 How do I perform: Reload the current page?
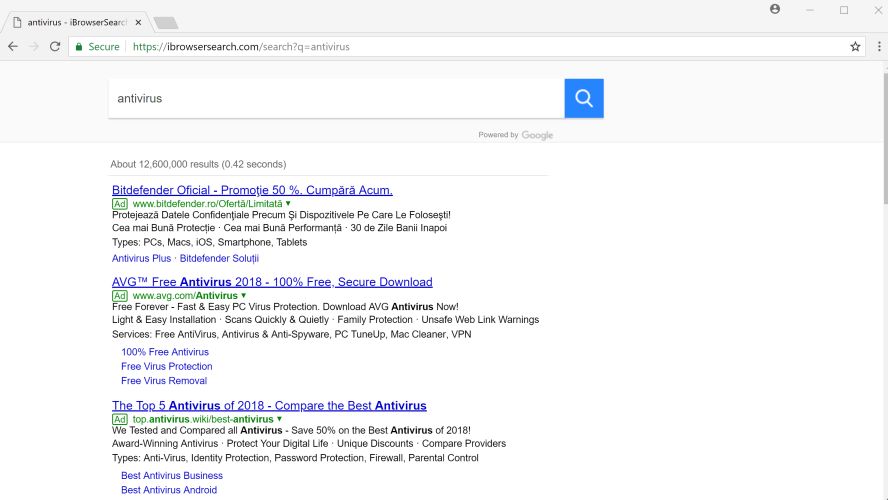click(55, 47)
